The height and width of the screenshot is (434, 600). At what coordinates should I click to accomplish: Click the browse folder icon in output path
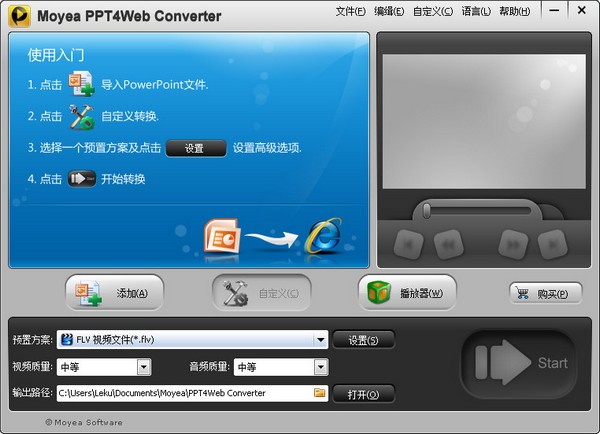point(320,393)
